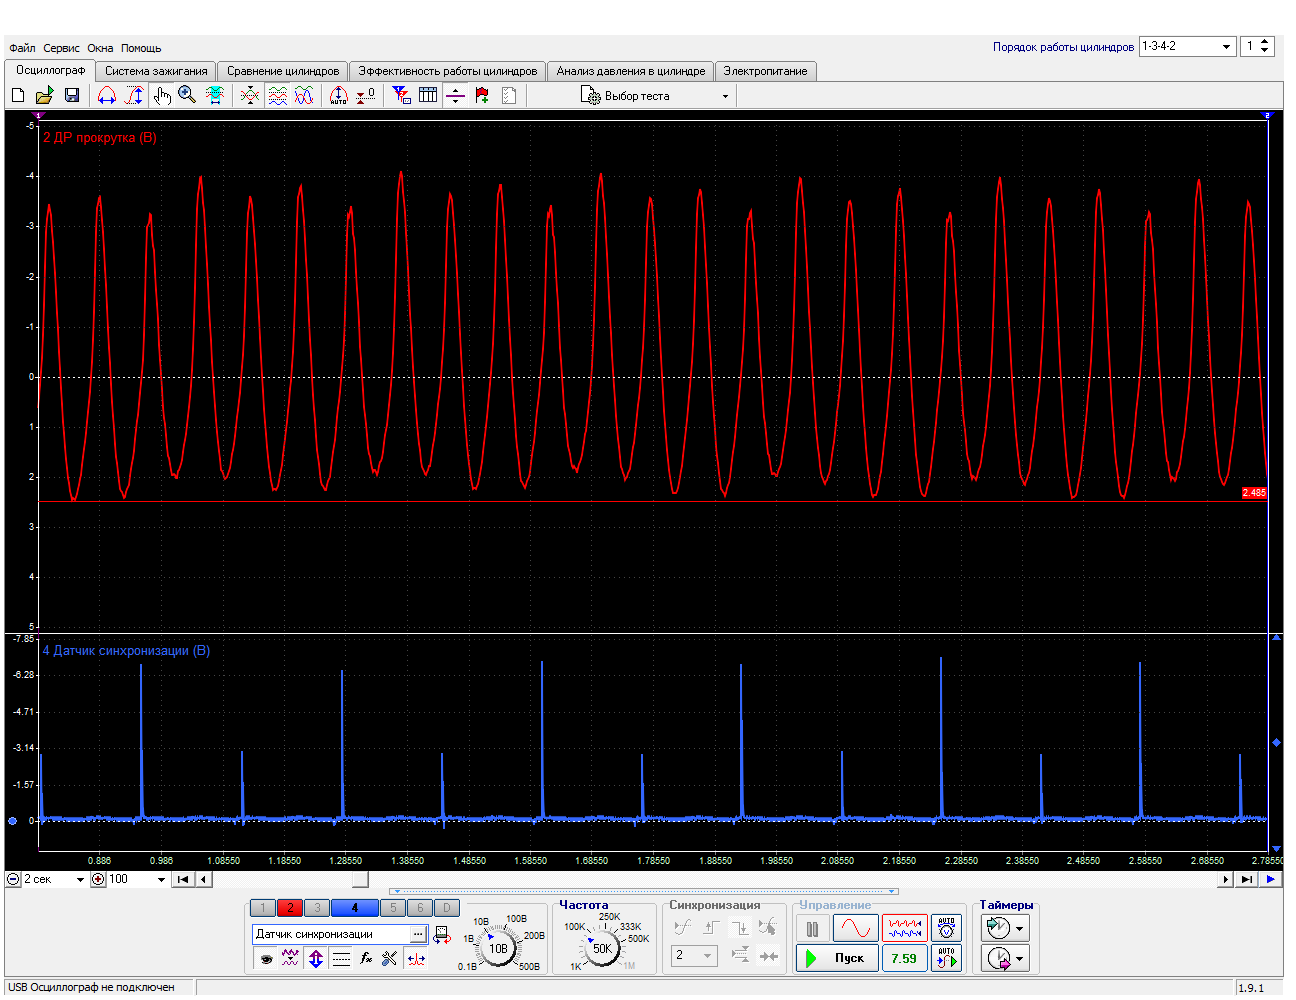Open the cylinder firing order dropdown
1296x1000 pixels.
pos(1227,46)
